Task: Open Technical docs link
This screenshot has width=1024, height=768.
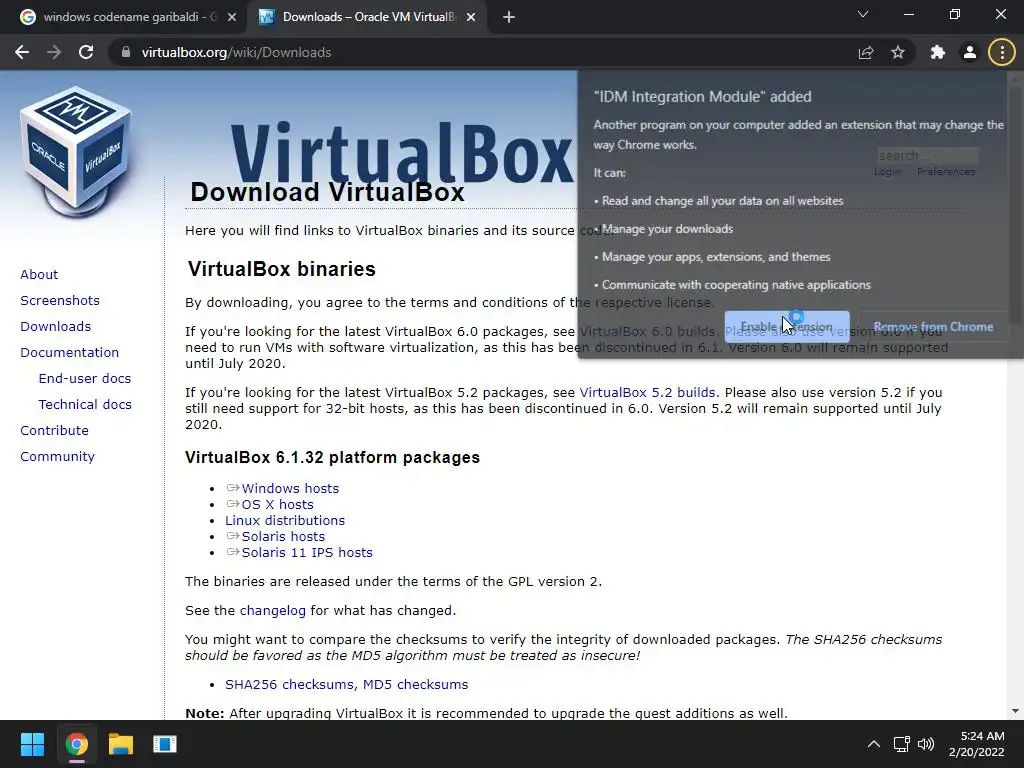Action: (85, 405)
